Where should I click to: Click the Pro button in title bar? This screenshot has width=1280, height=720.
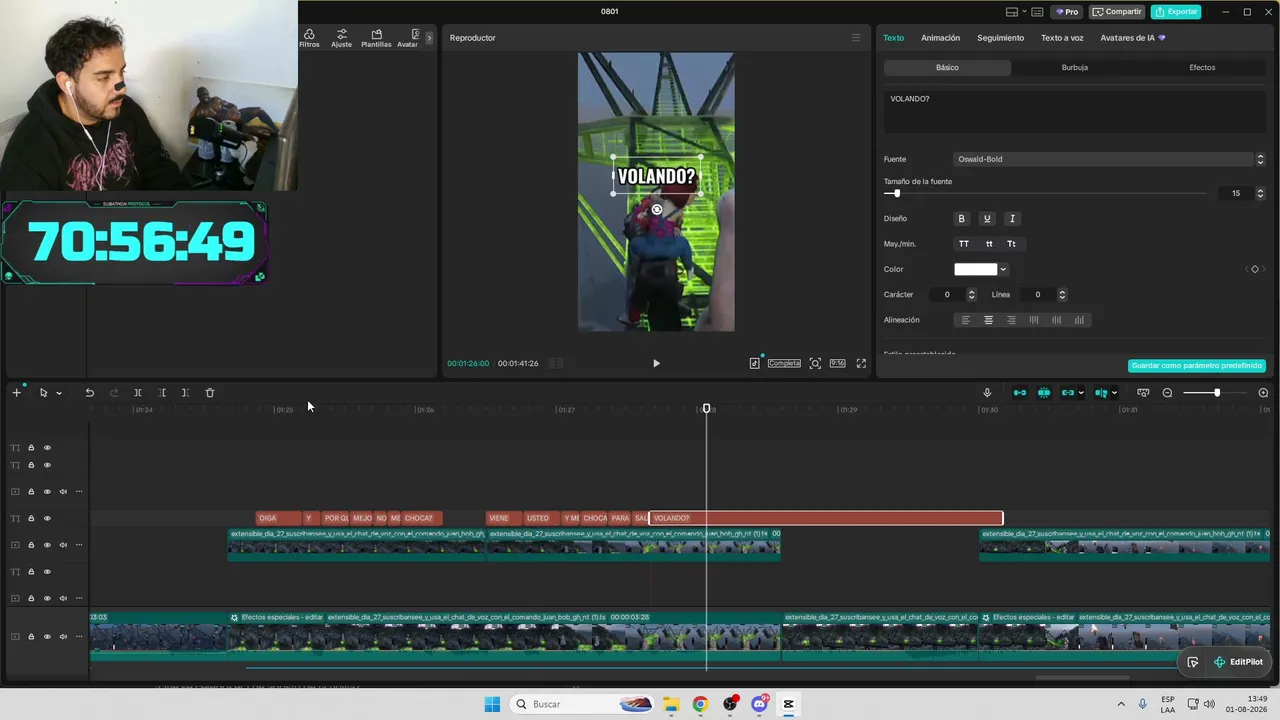coord(1066,12)
